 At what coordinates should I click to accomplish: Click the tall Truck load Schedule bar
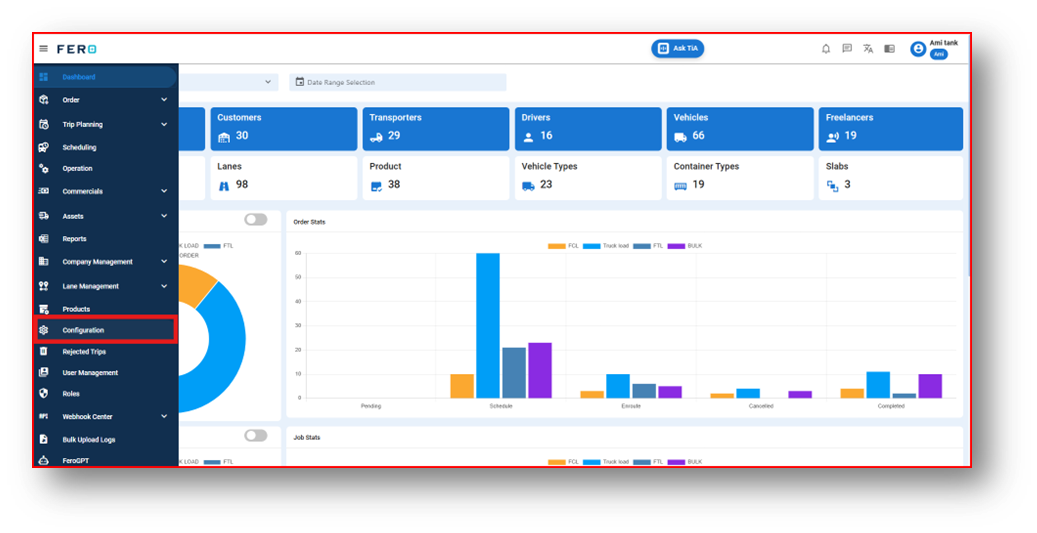click(488, 325)
